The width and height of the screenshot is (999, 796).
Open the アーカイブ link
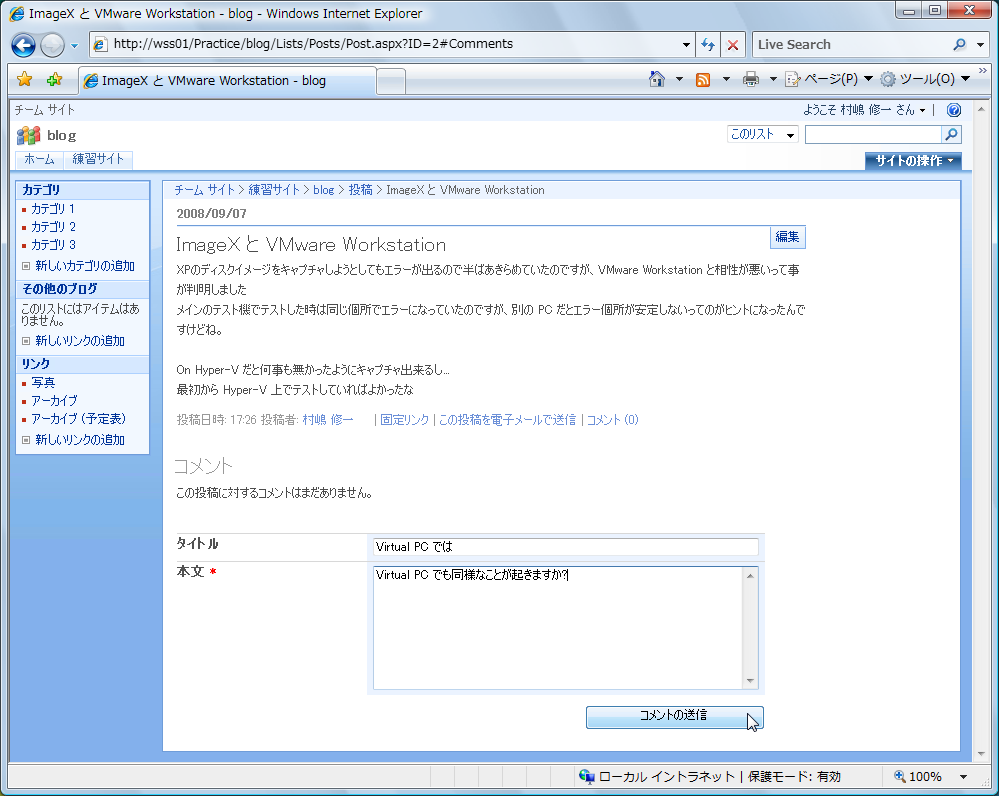54,401
